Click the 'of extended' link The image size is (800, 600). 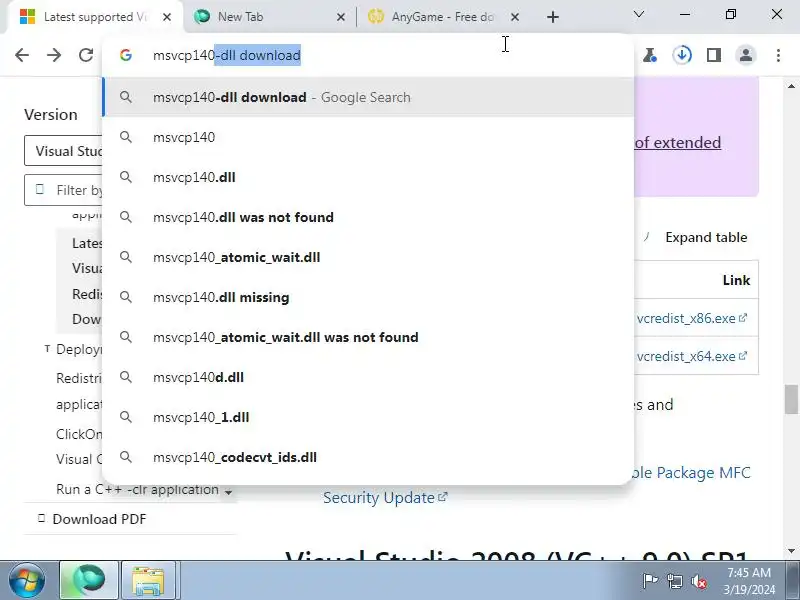tap(678, 142)
